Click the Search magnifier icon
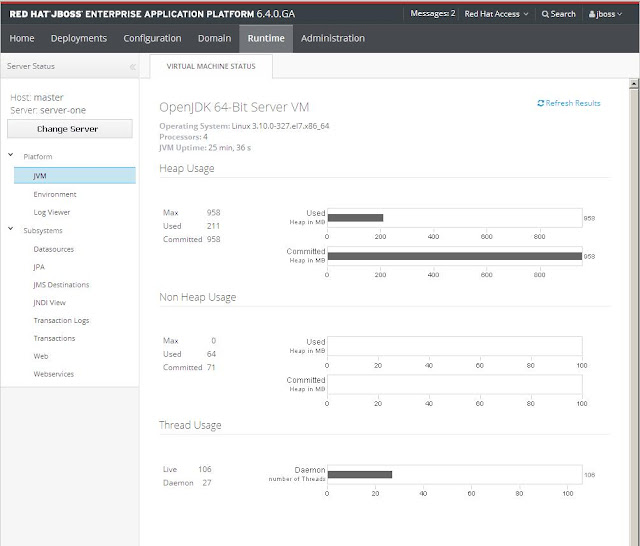 click(x=545, y=14)
